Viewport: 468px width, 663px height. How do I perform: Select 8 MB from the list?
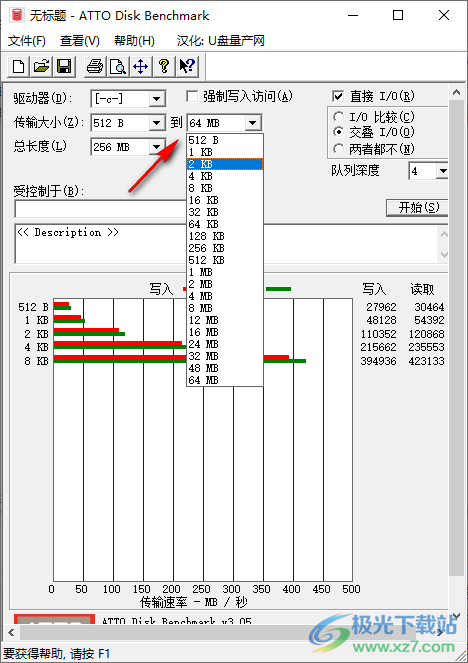pyautogui.click(x=225, y=308)
